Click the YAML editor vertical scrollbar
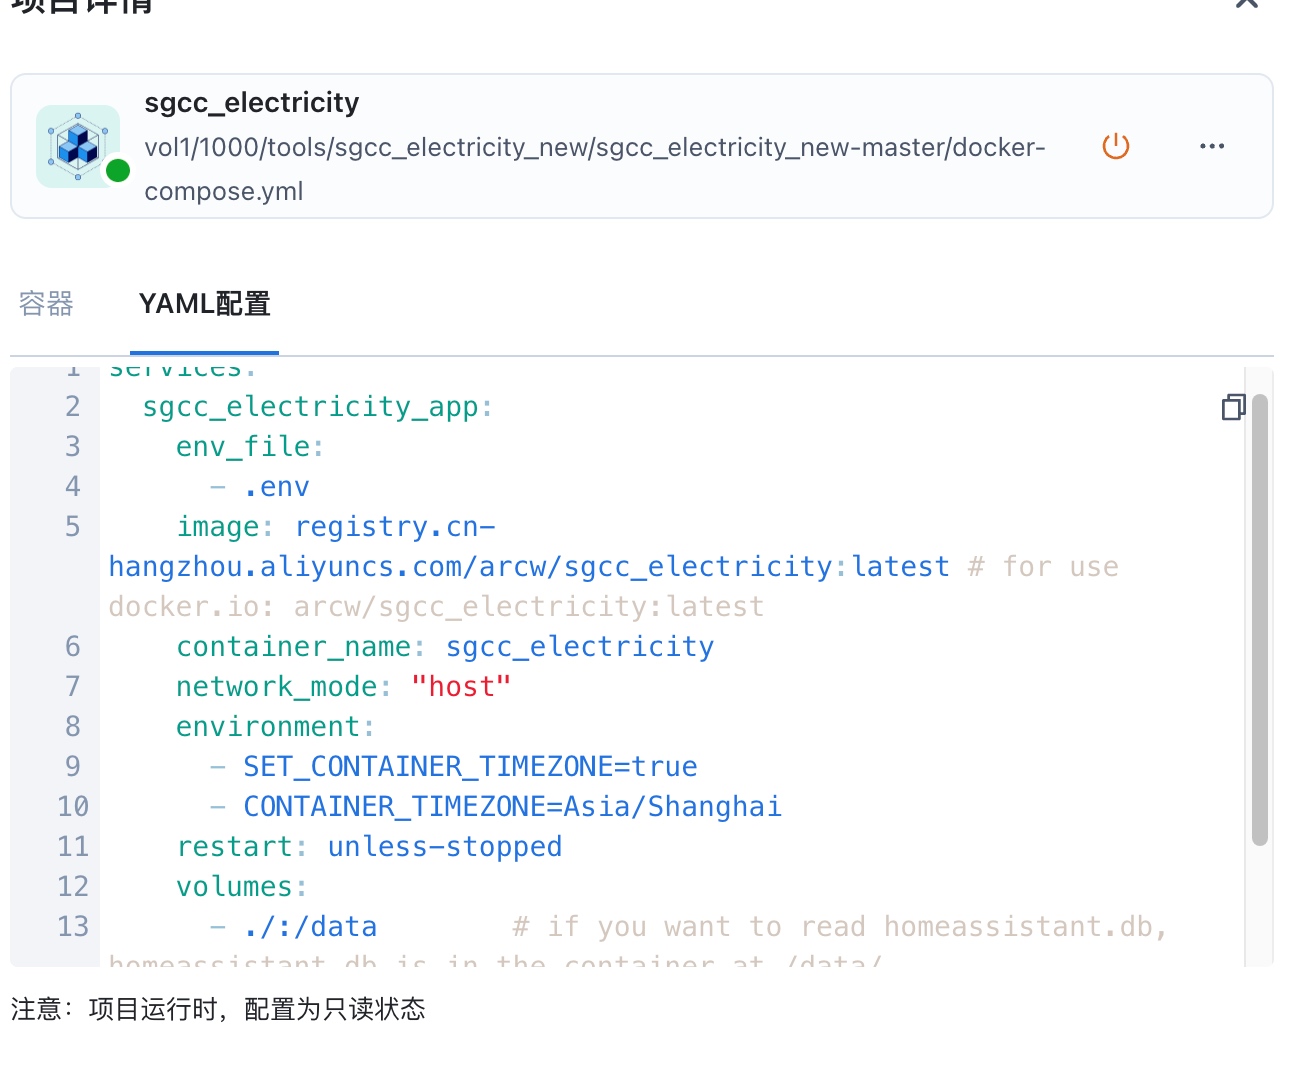Image resolution: width=1304 pixels, height=1074 pixels. point(1259,620)
